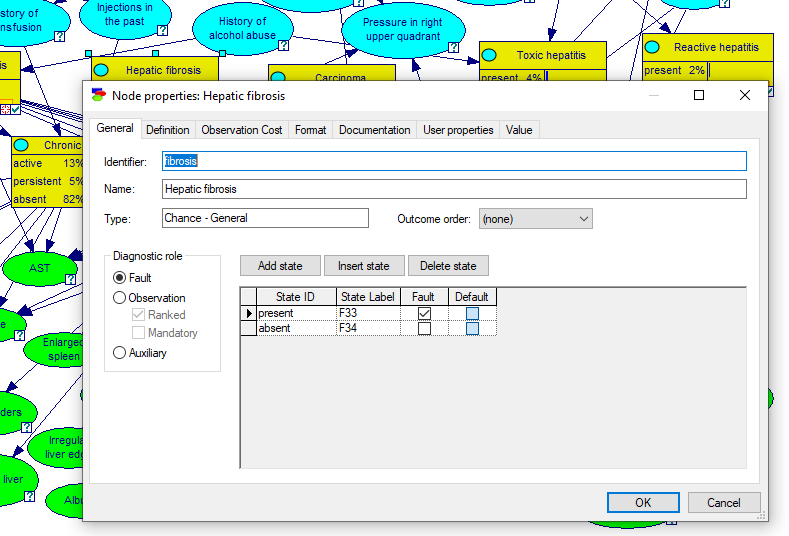Click the Enlarged spleen node
Image resolution: width=789 pixels, height=536 pixels.
[x=54, y=349]
